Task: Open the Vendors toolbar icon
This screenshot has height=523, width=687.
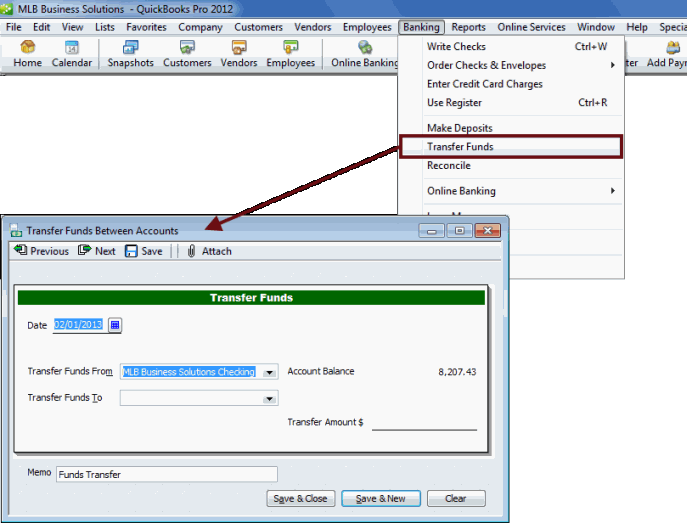Action: tap(239, 53)
